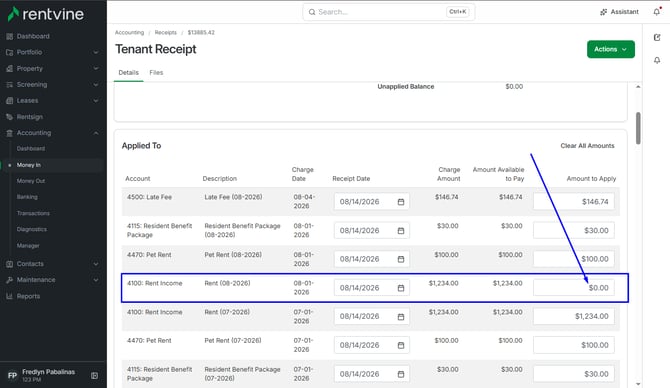Open Reports in sidebar

[x=28, y=296]
